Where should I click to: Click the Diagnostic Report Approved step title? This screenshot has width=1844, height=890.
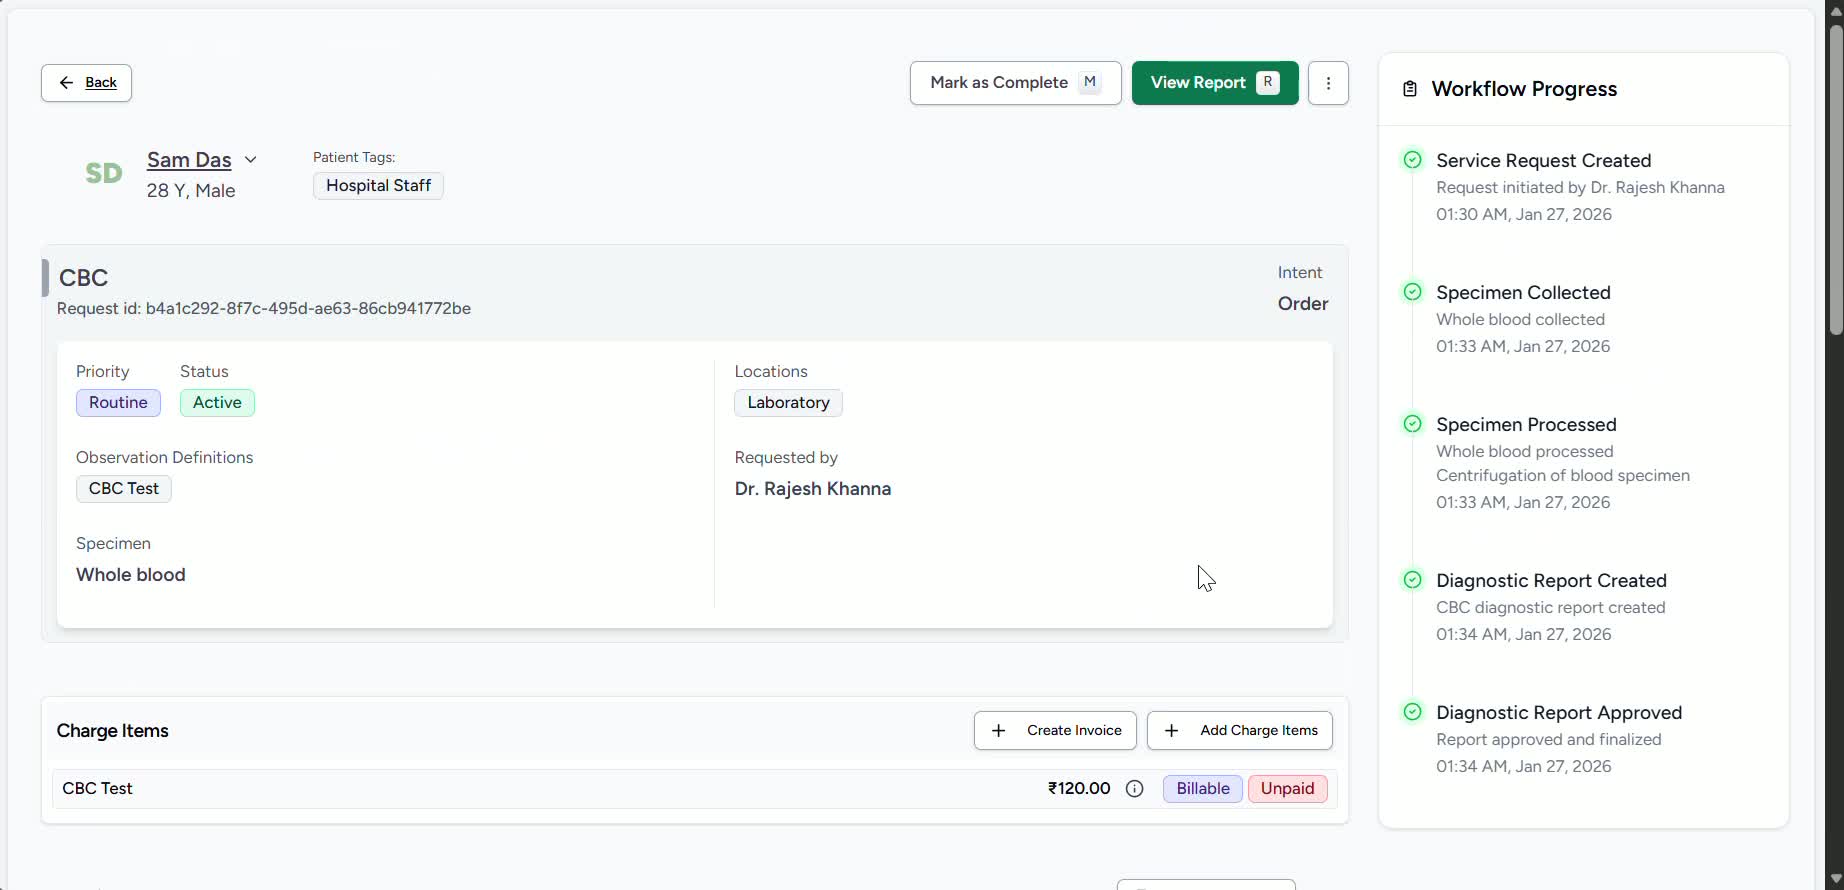click(x=1559, y=713)
